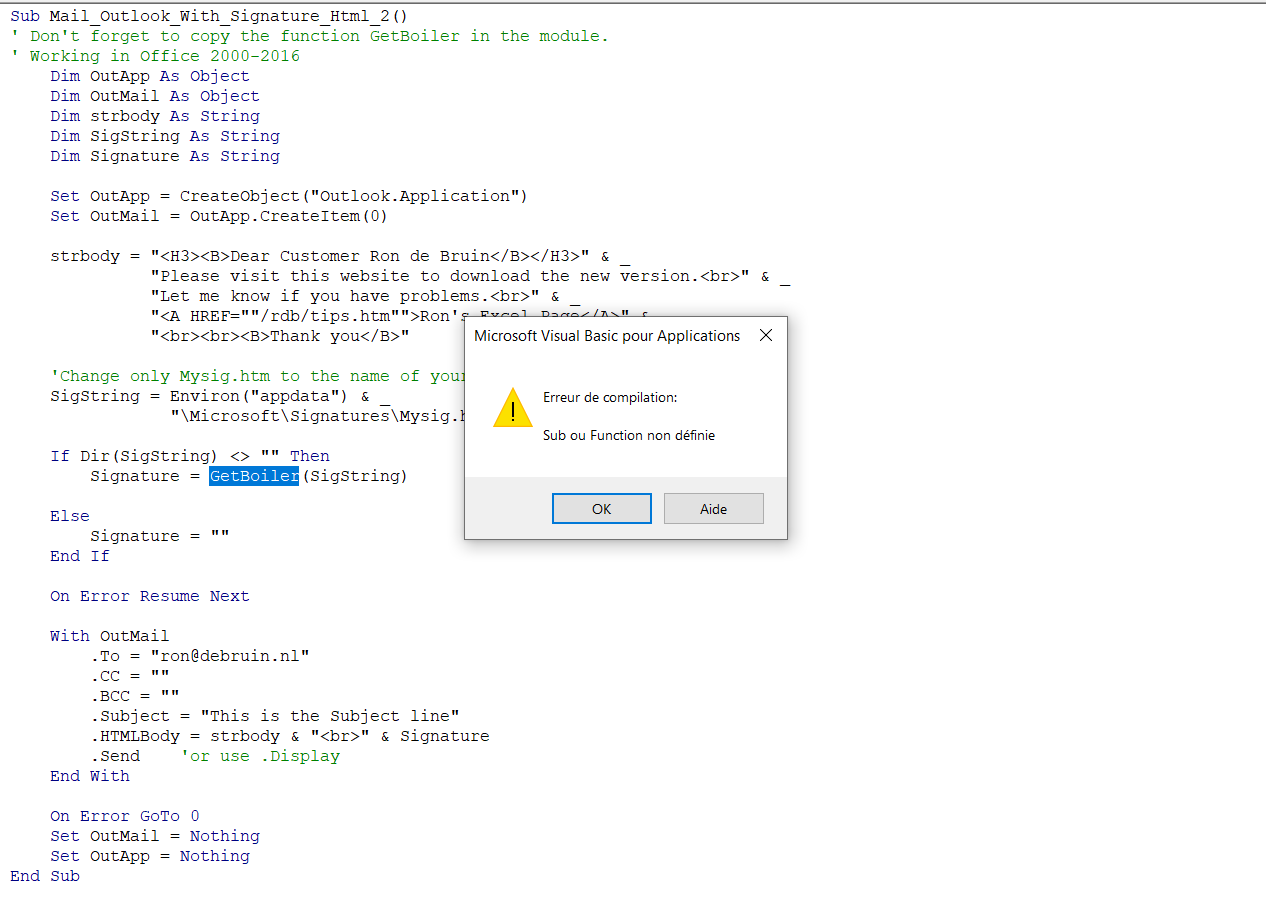
Task: Click the Signature = "" line
Action: (160, 536)
